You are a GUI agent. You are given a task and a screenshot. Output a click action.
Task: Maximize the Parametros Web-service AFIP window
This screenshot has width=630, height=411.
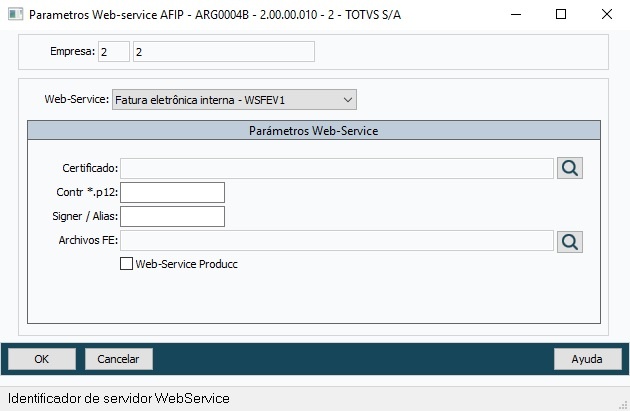561,15
